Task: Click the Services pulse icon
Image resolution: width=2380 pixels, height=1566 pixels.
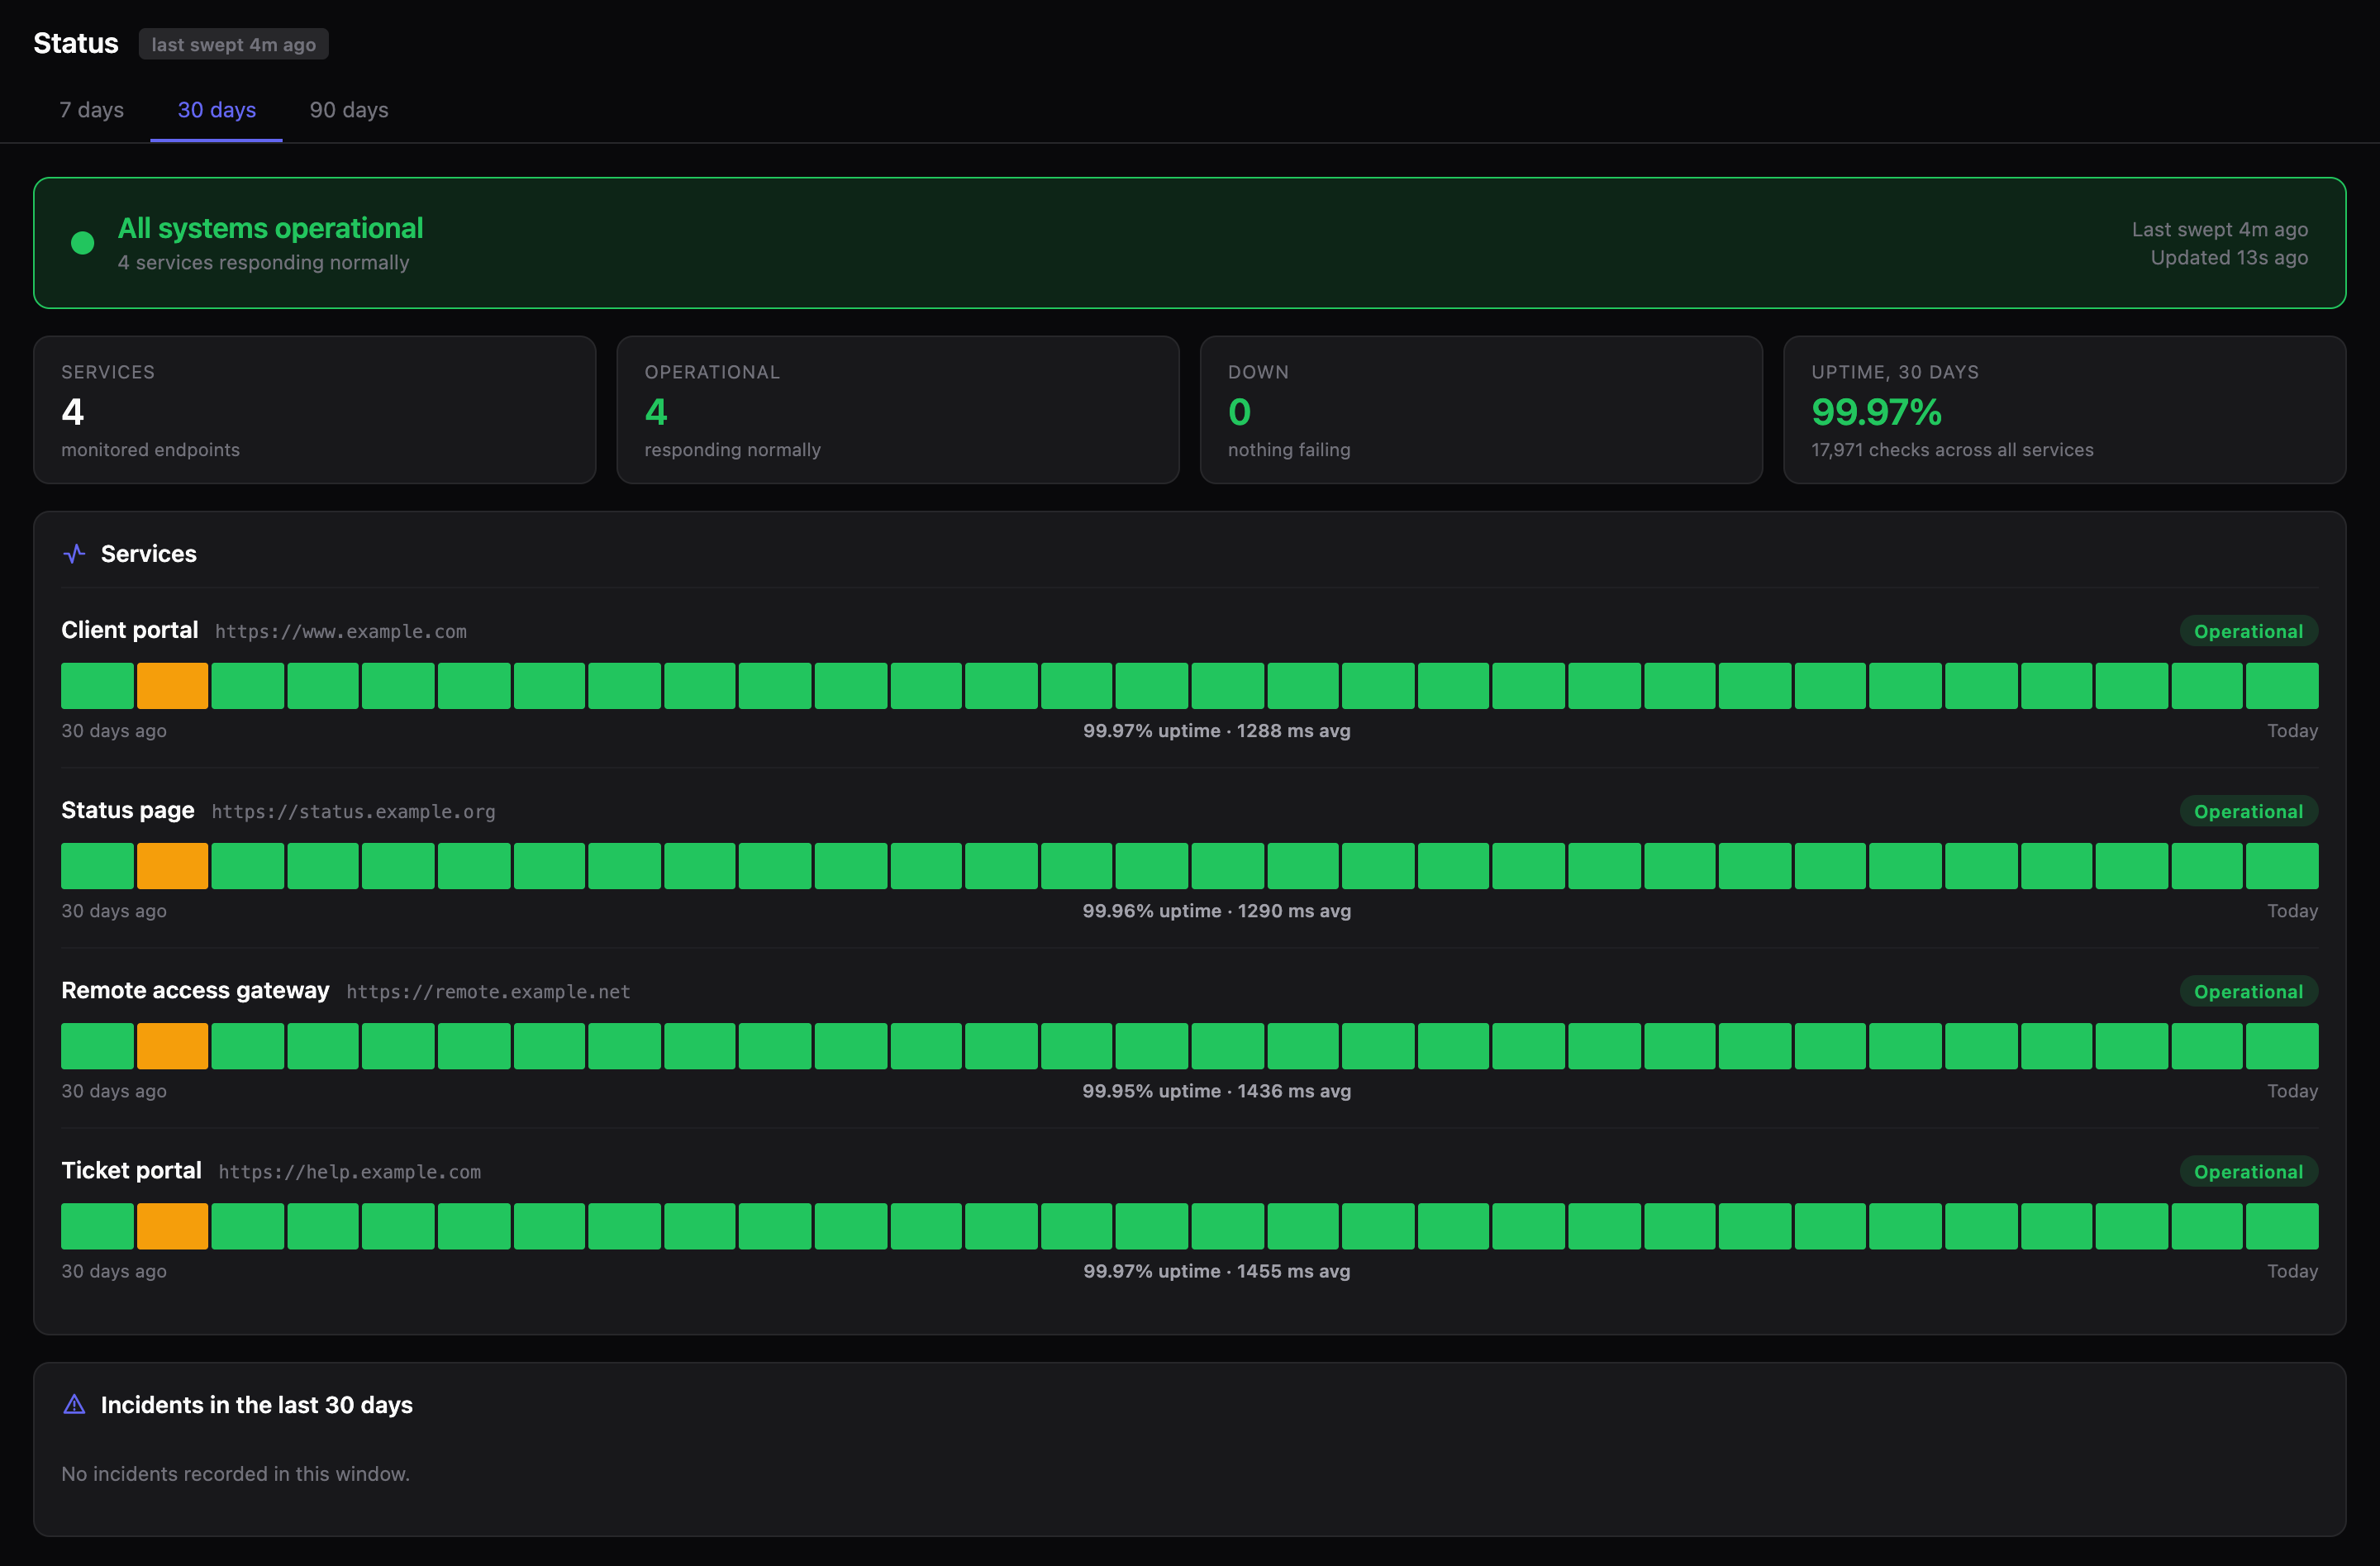Action: click(x=74, y=554)
